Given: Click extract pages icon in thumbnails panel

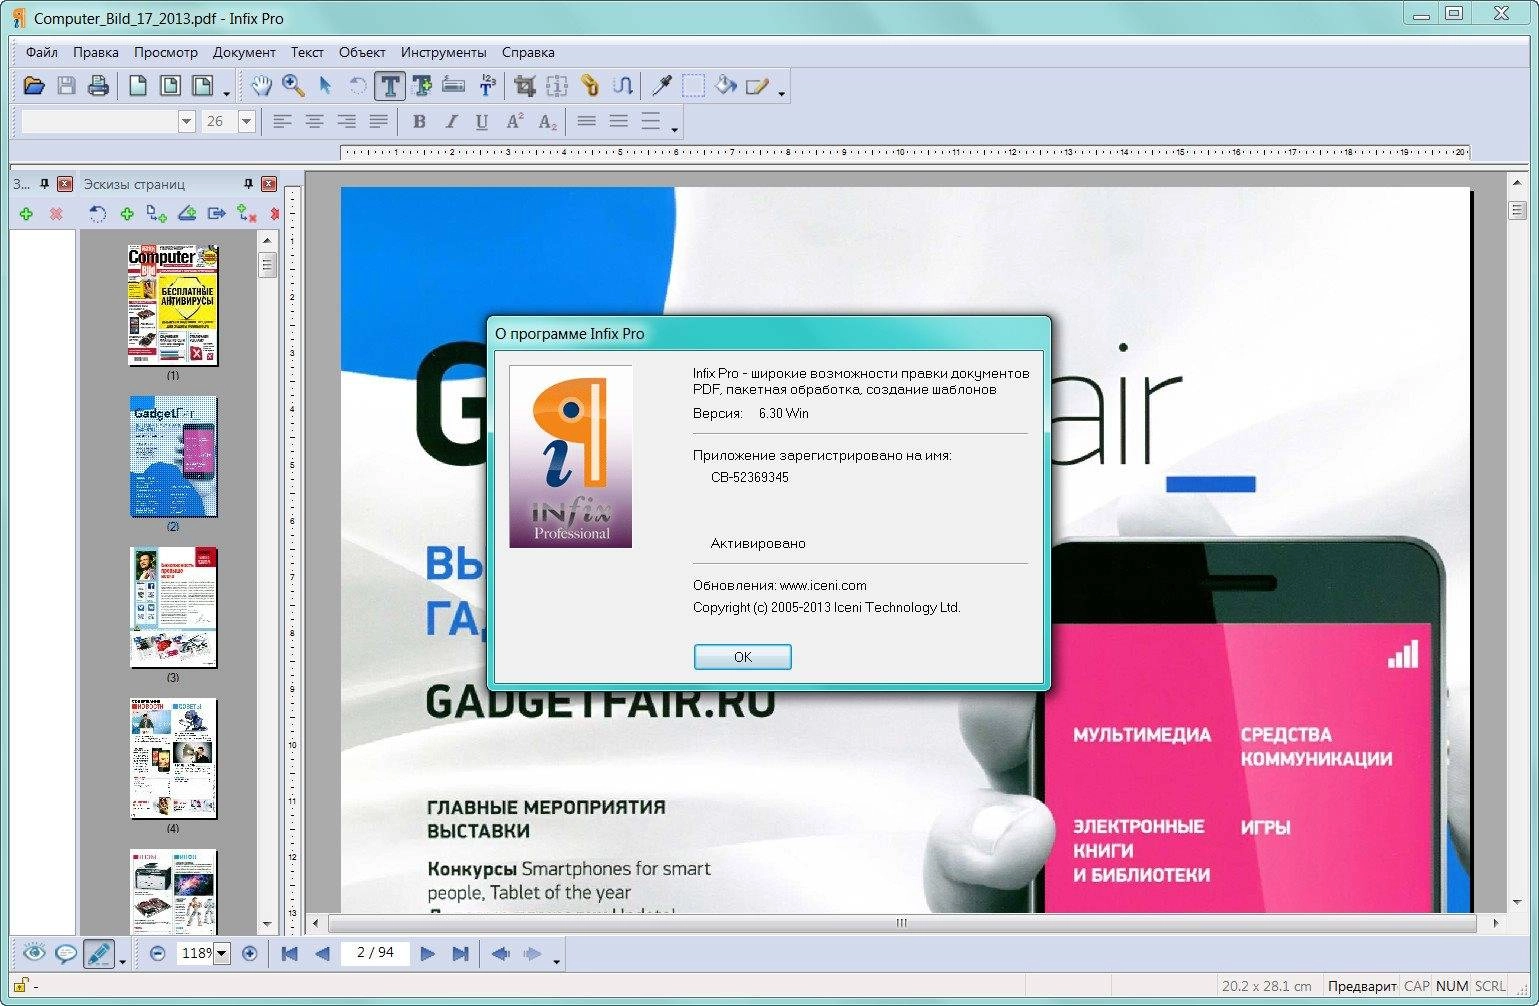Looking at the screenshot, I should pyautogui.click(x=217, y=213).
